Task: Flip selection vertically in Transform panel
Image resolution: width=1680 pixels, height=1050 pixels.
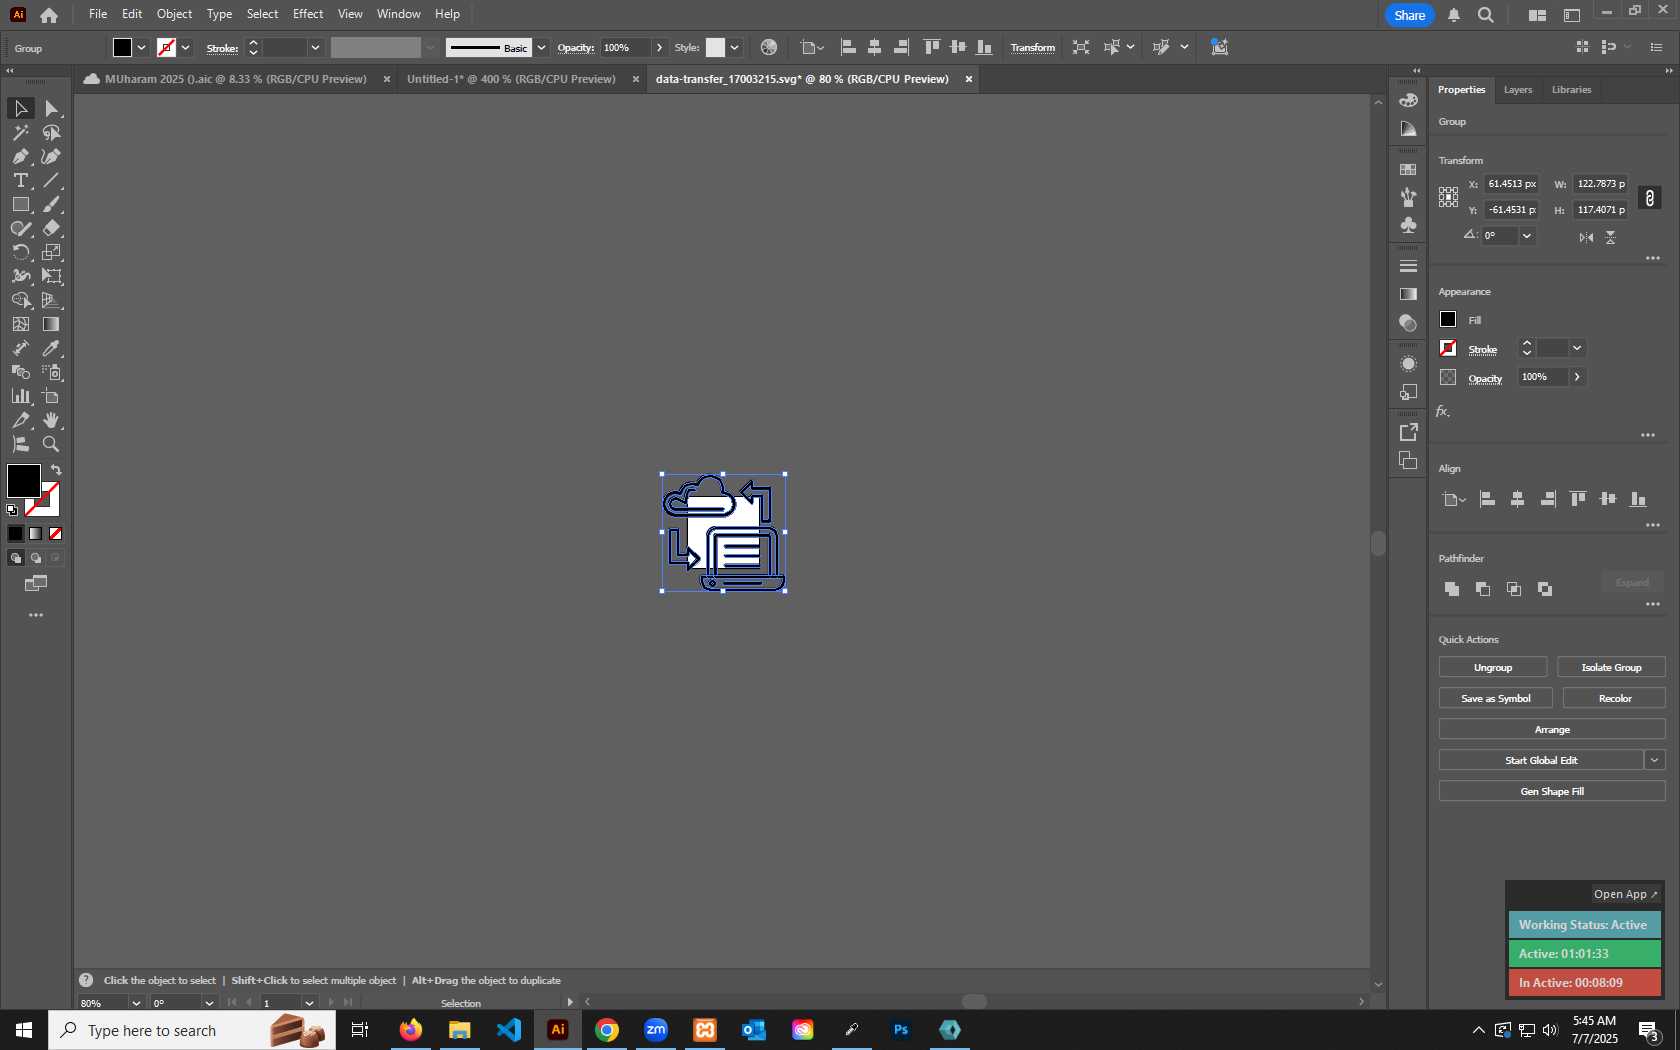Action: tap(1610, 237)
